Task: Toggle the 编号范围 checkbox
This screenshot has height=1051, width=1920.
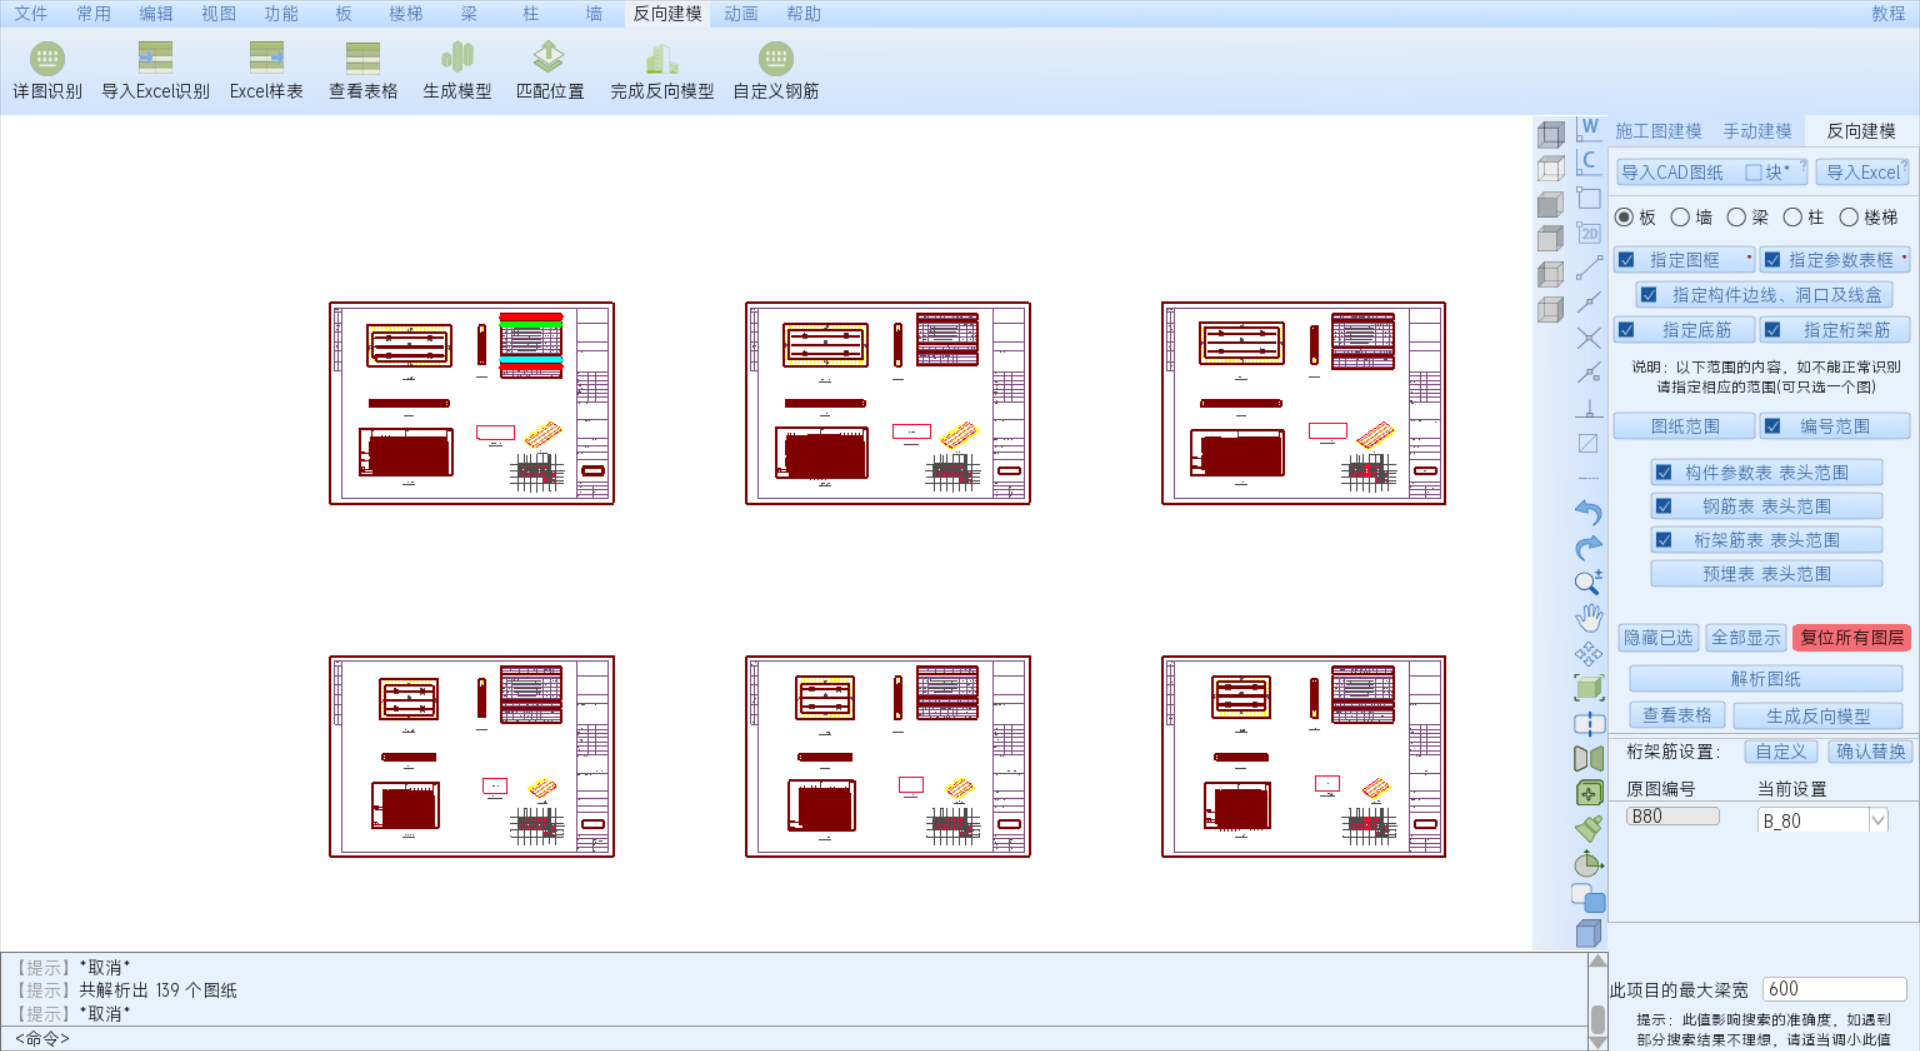Action: point(1773,426)
